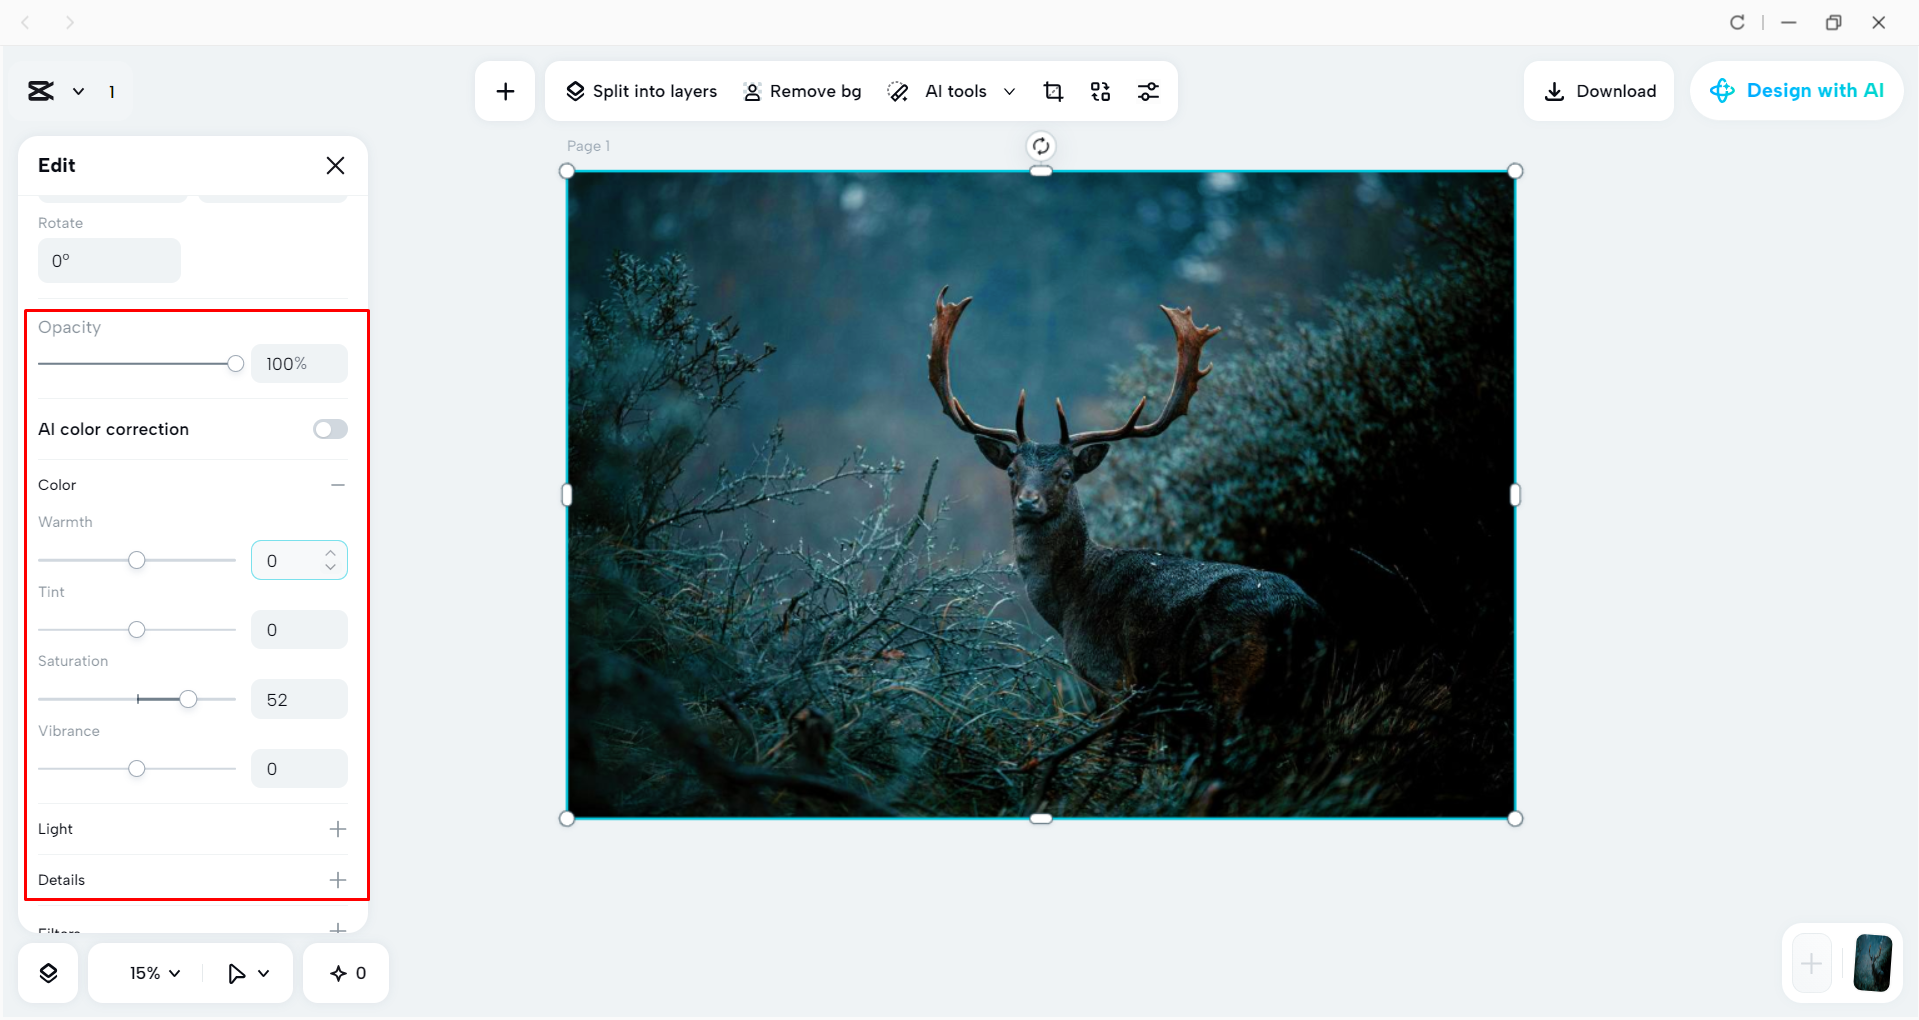This screenshot has width=1919, height=1020.
Task: Open the cursor tool dropdown at bottom
Action: [x=248, y=972]
